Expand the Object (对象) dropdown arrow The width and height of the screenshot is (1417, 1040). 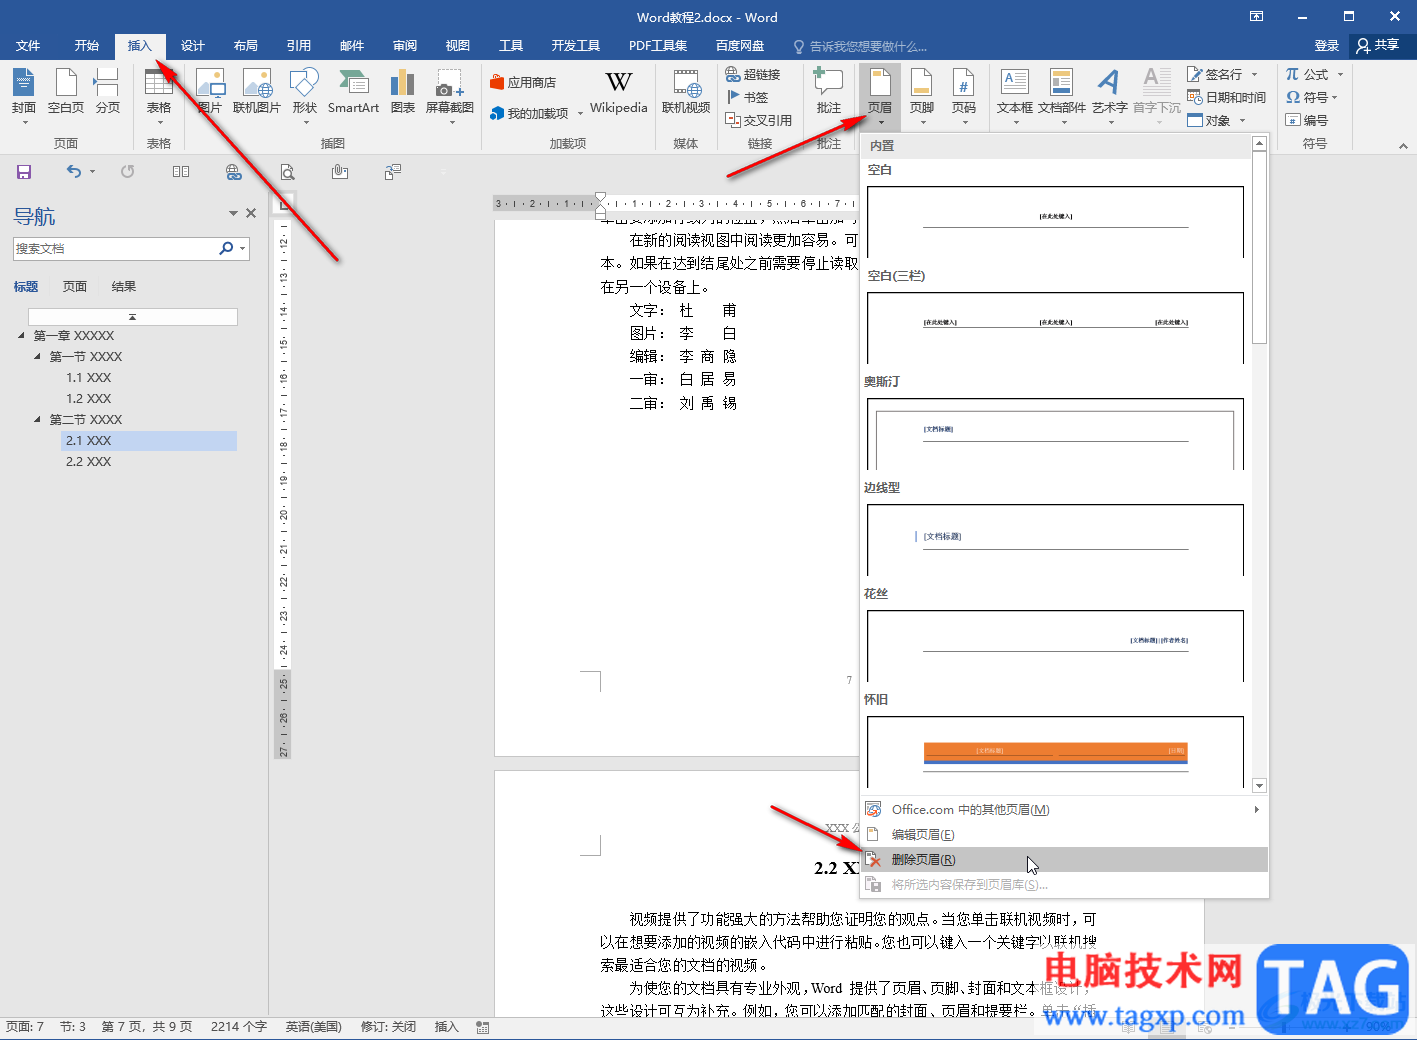pyautogui.click(x=1243, y=121)
